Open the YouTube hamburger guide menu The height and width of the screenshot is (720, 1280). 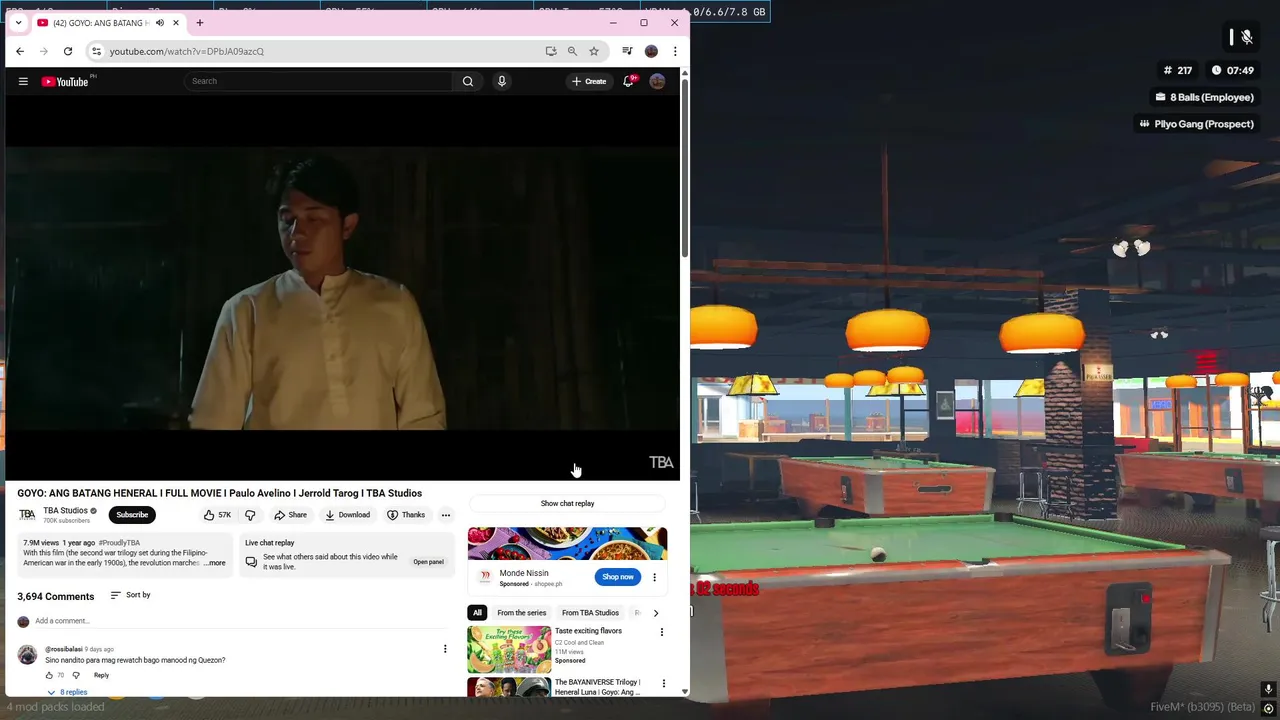point(23,81)
